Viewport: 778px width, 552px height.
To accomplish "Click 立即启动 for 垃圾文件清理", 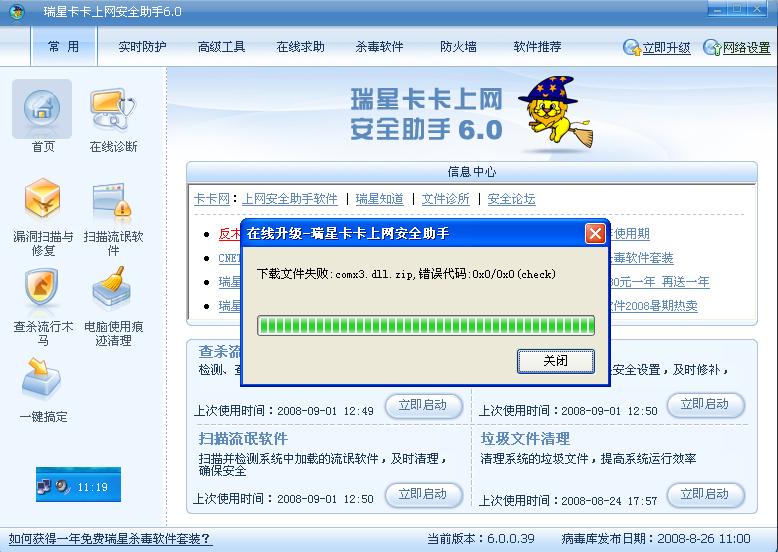I will tap(706, 494).
